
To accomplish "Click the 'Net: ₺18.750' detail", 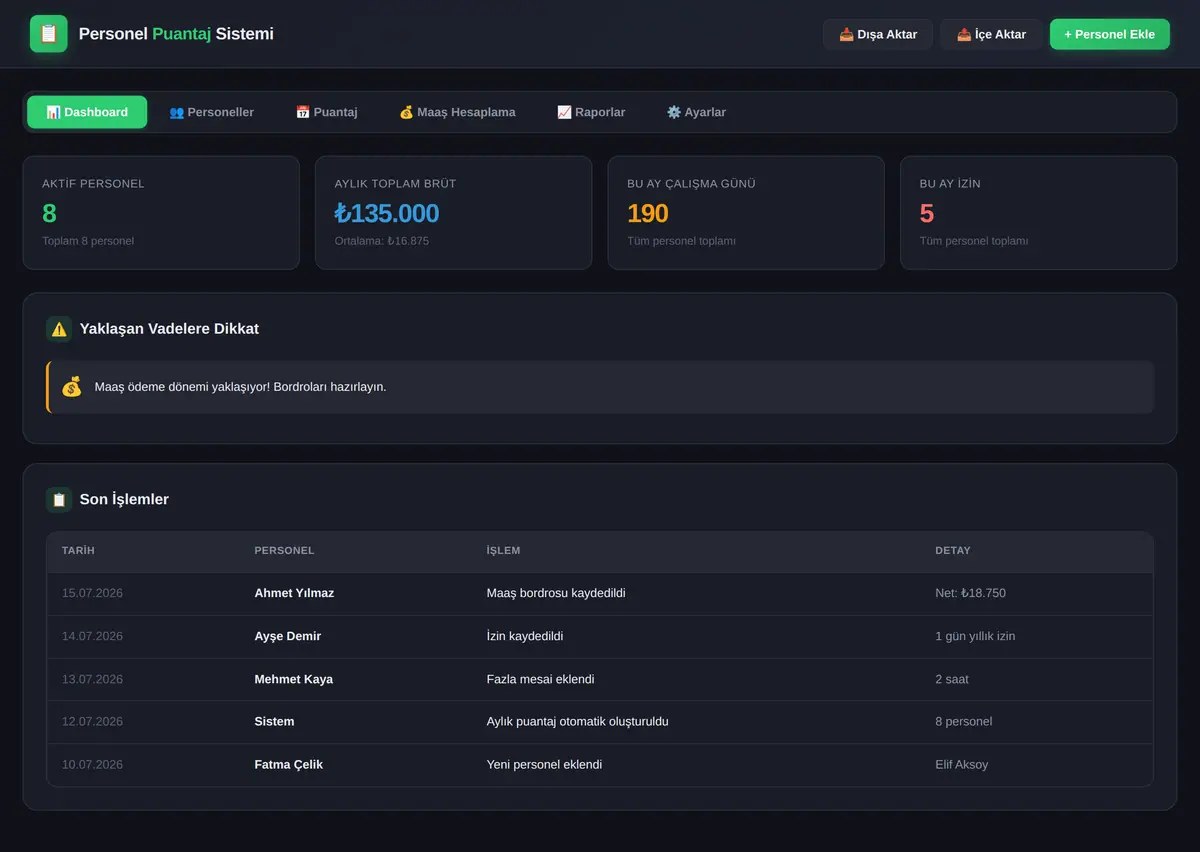I will pos(971,593).
